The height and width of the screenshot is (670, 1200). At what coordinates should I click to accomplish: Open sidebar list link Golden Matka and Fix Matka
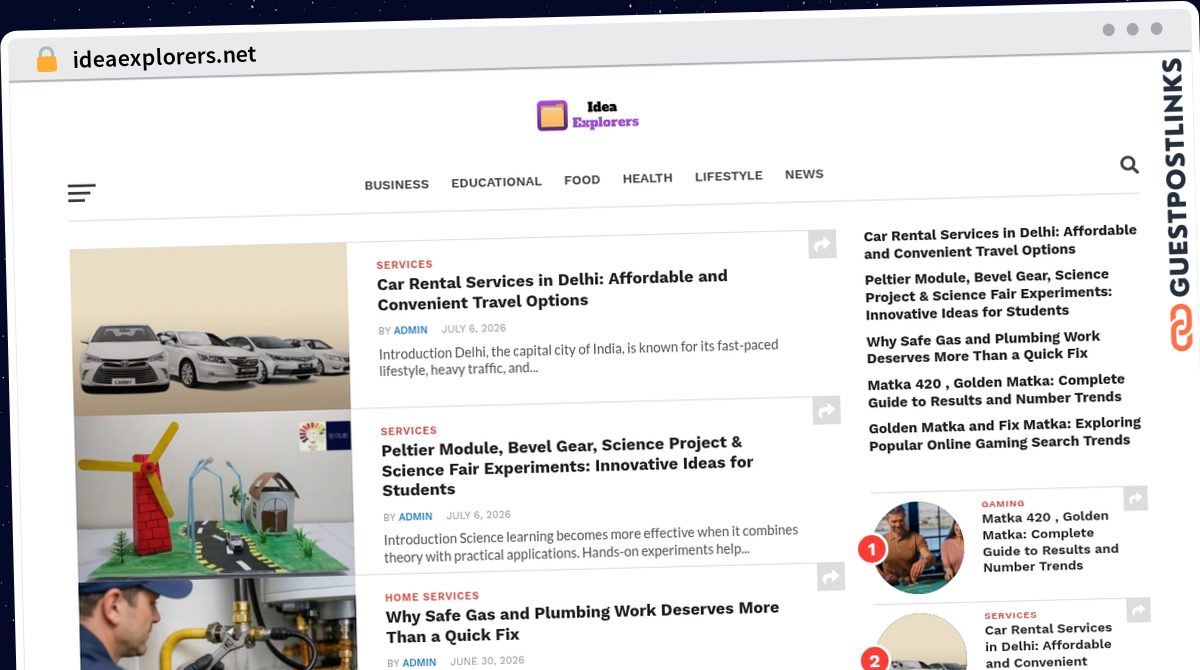point(1005,434)
